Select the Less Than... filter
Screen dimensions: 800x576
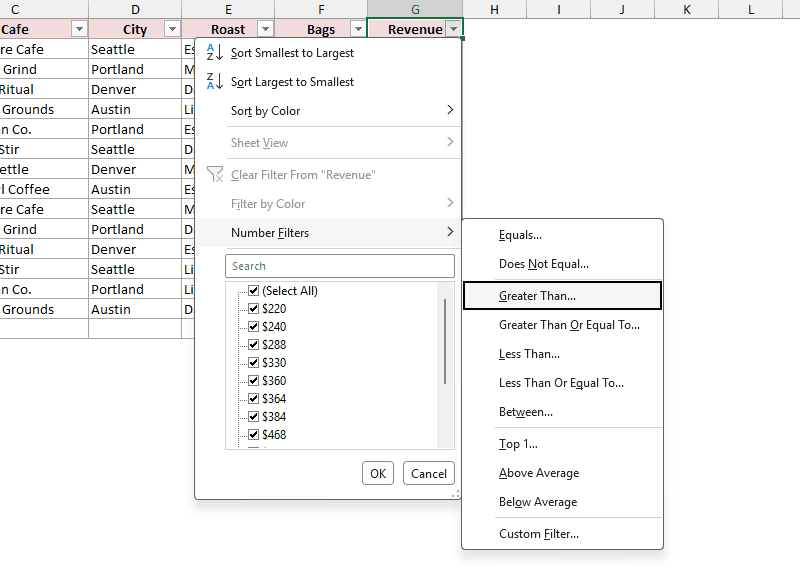coord(562,354)
